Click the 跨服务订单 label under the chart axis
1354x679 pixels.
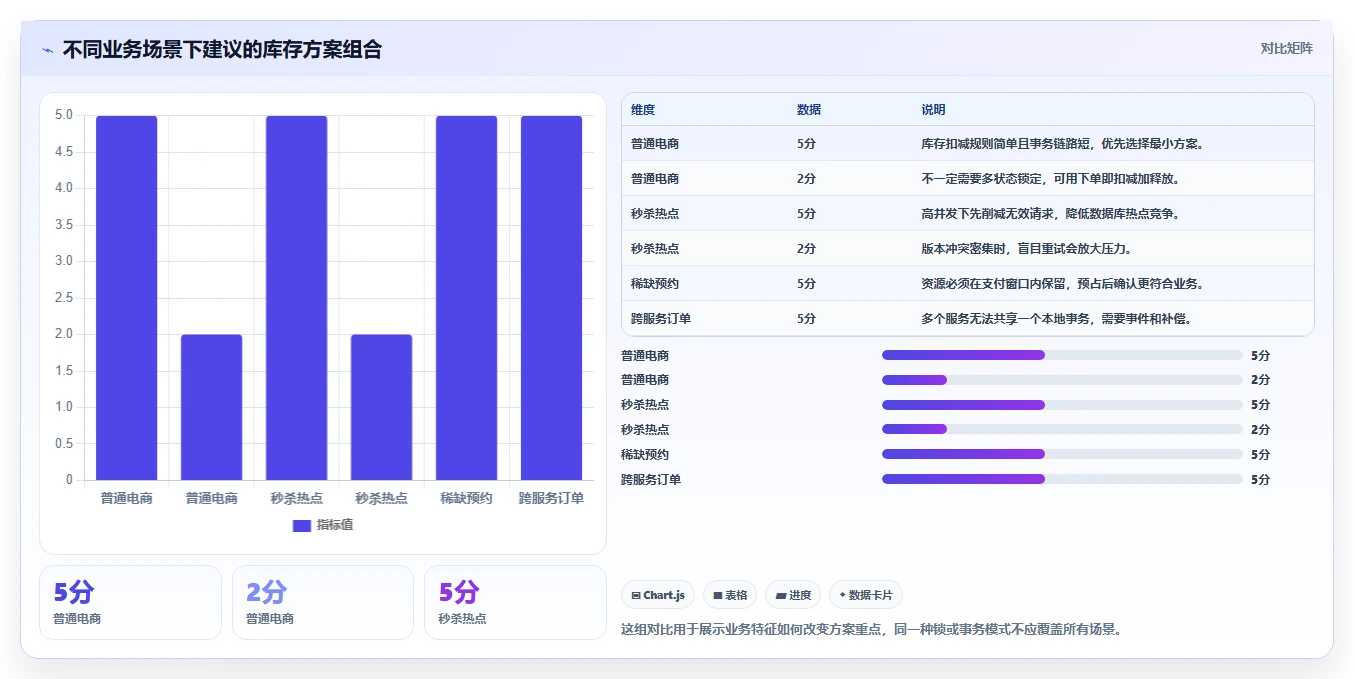point(551,498)
